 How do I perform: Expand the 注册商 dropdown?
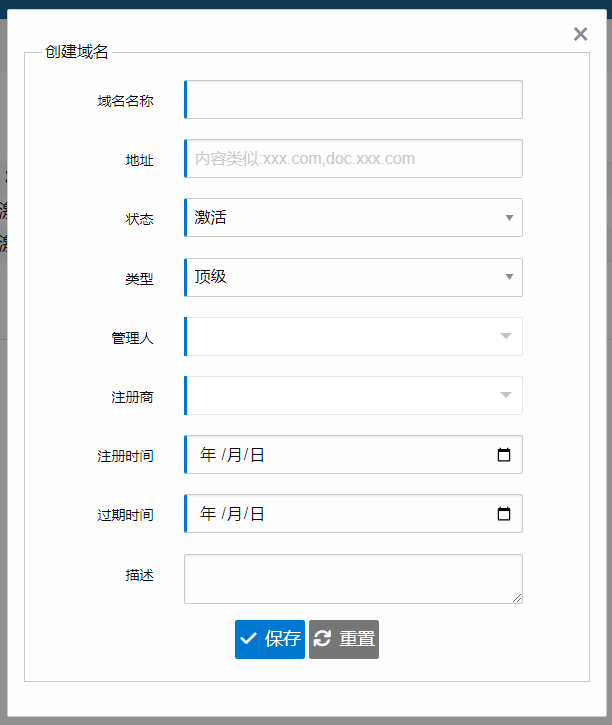354,395
